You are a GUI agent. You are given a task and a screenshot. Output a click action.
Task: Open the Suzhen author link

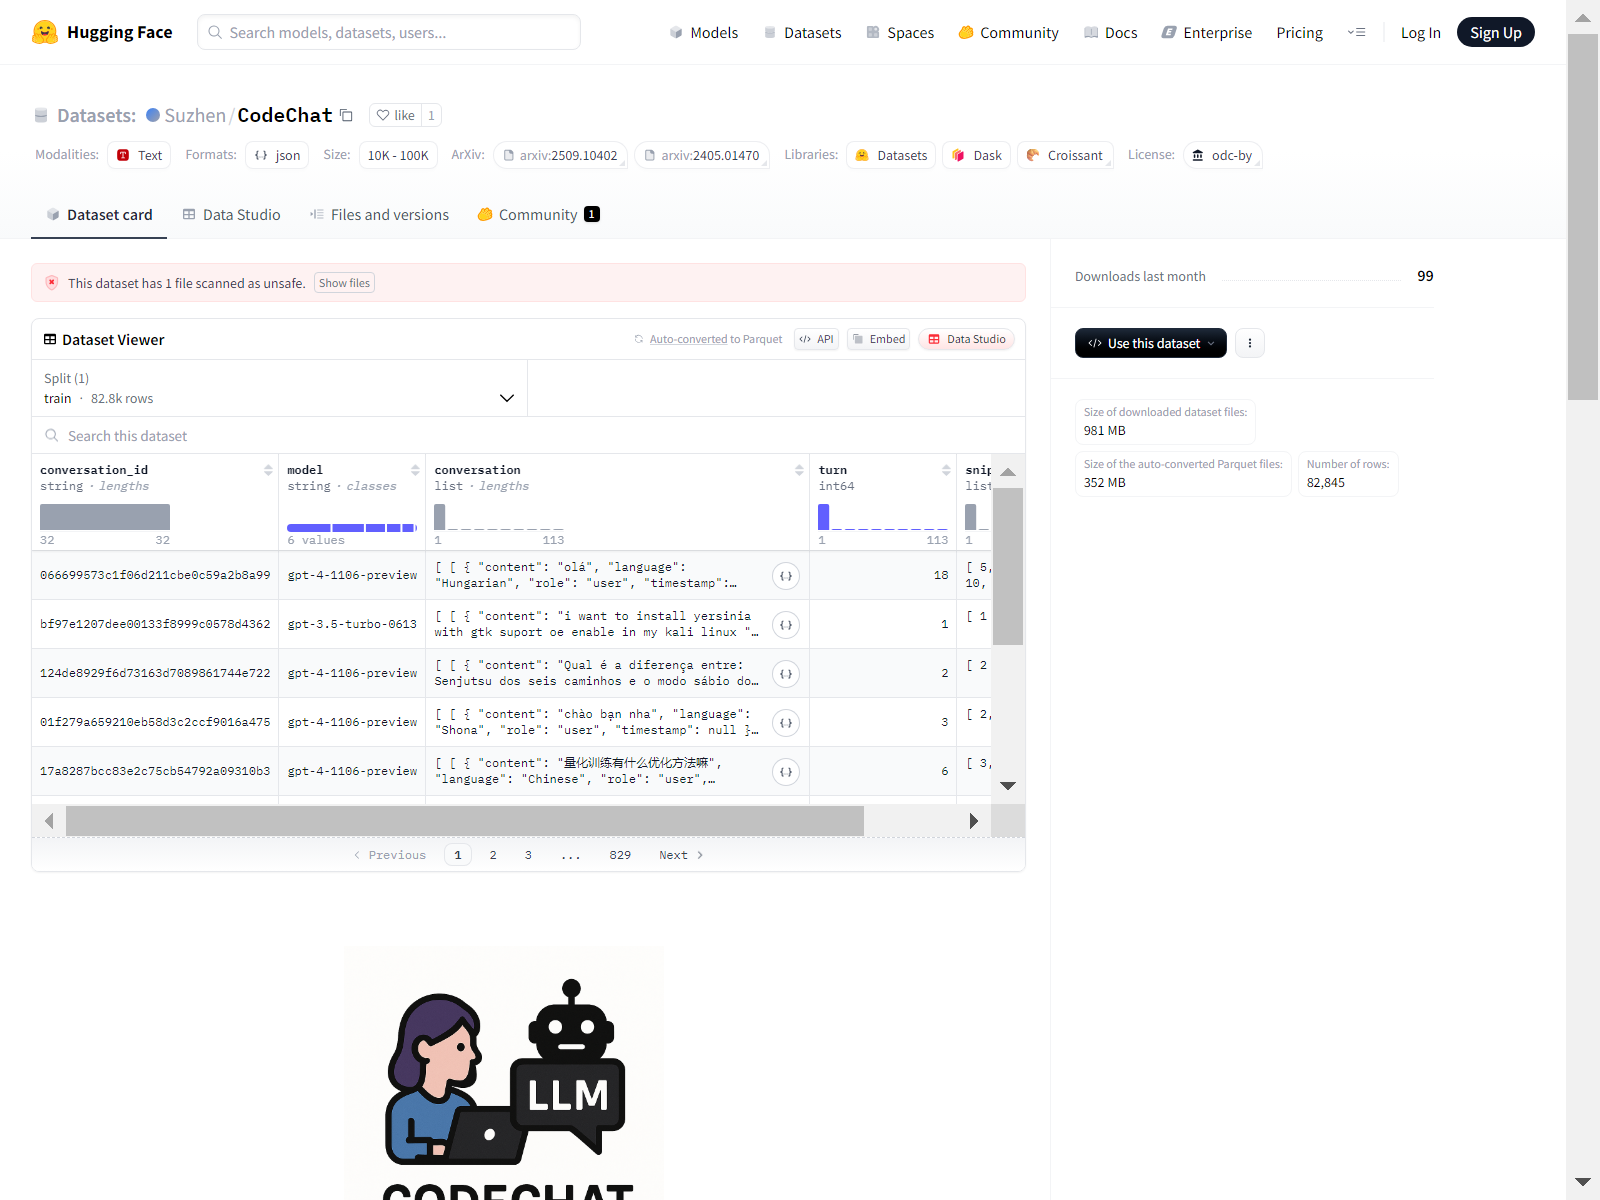coord(195,115)
